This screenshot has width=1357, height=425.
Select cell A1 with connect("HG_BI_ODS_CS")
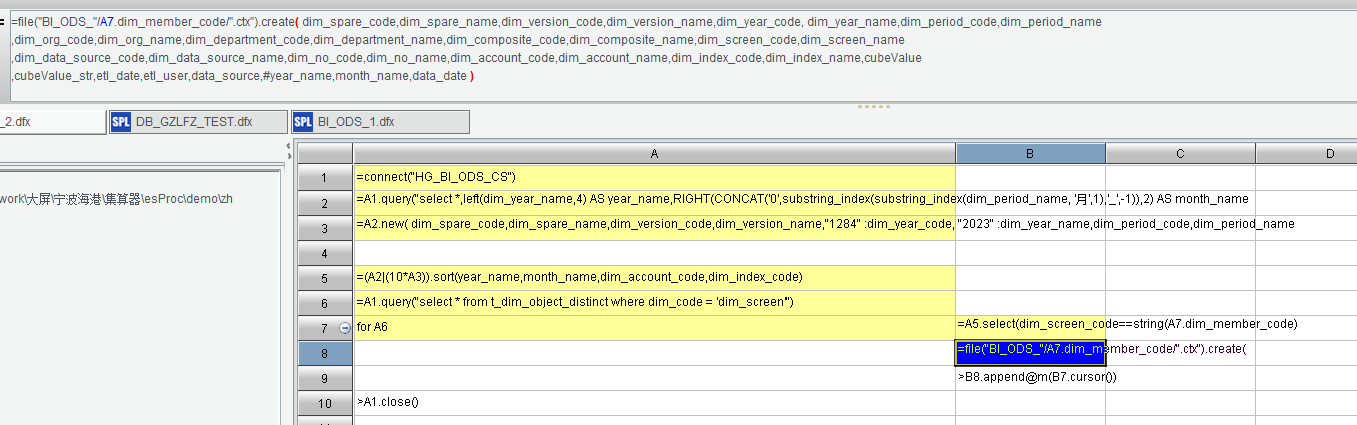[x=654, y=177]
